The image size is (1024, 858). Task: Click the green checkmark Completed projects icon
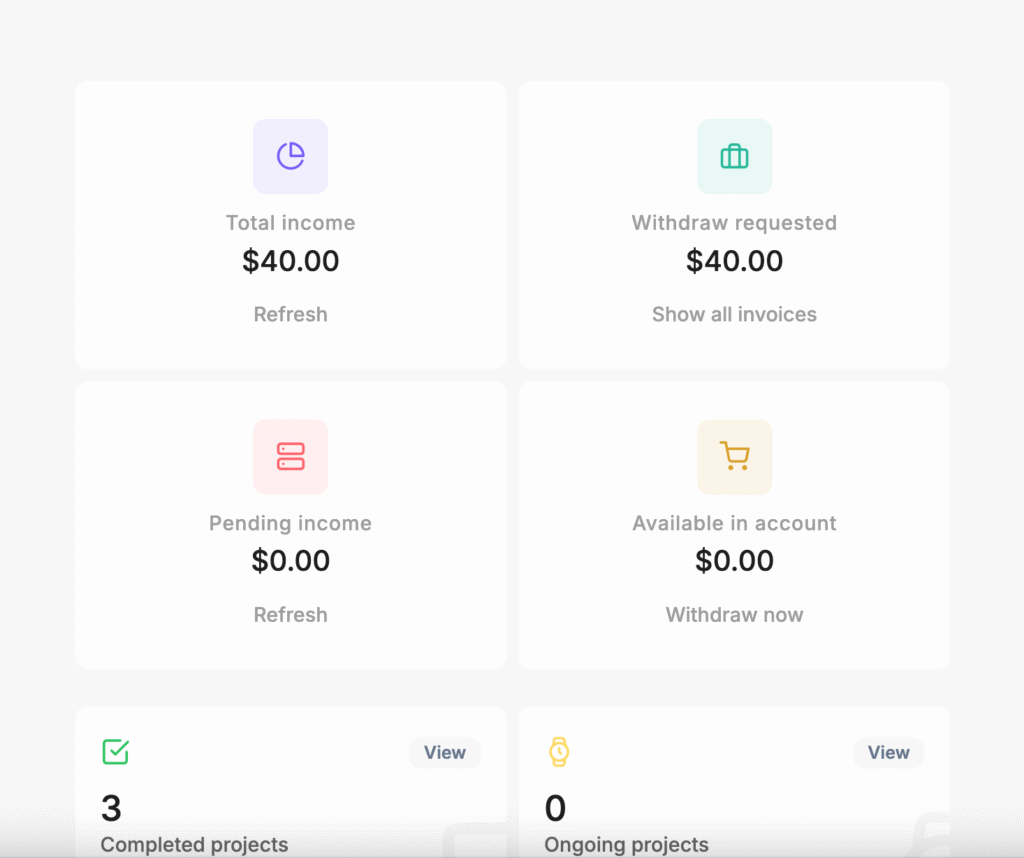pos(116,752)
